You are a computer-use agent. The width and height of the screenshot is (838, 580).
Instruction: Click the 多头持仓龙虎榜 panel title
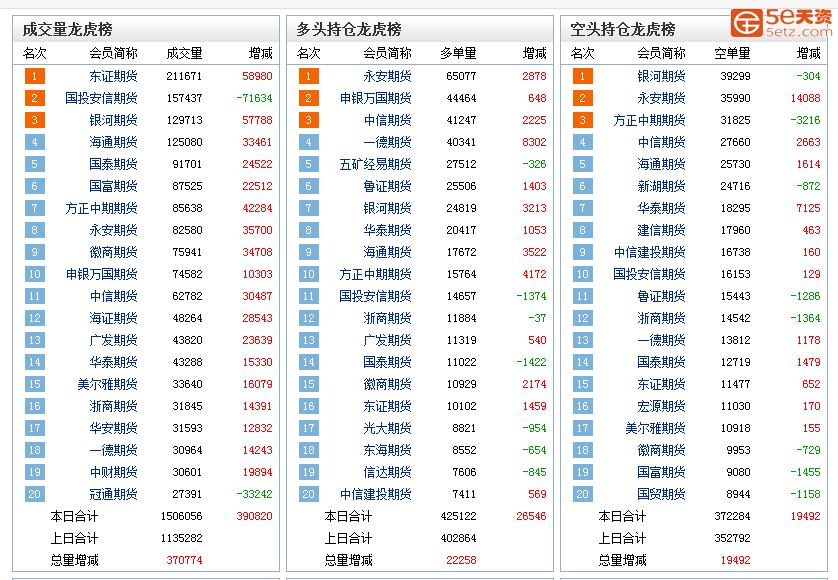pos(349,29)
